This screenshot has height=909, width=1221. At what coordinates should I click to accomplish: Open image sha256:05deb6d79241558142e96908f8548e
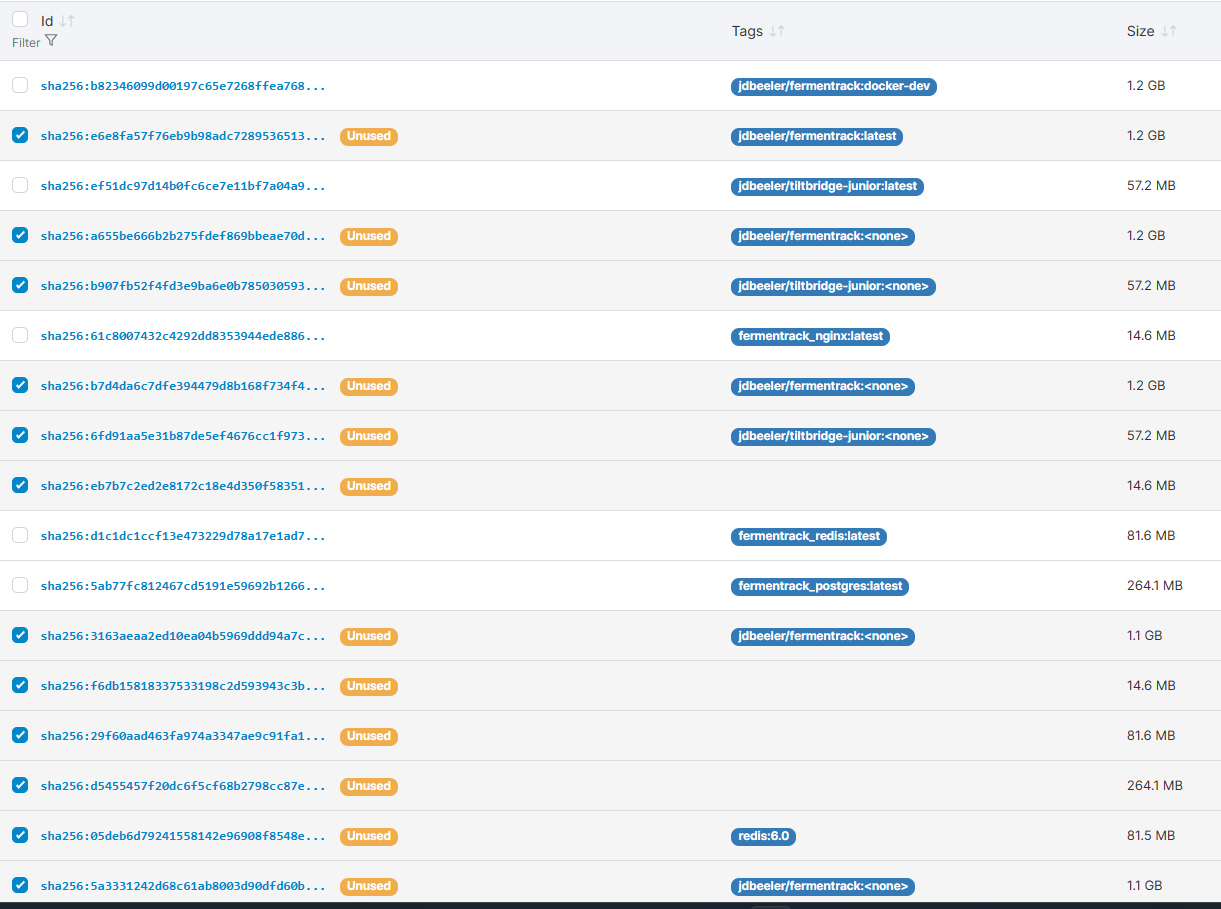click(x=183, y=836)
